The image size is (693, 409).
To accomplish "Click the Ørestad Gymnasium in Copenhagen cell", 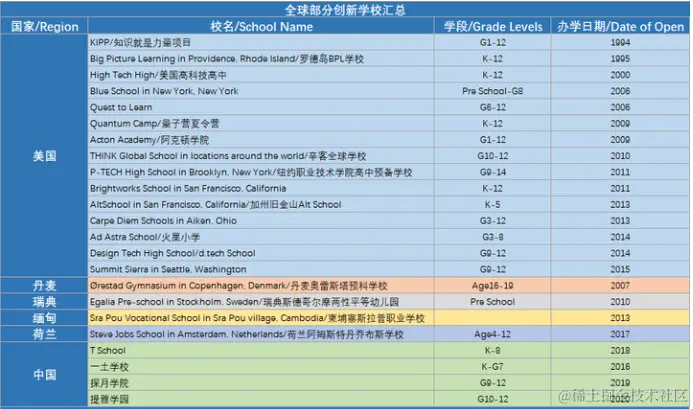I will tap(261, 286).
